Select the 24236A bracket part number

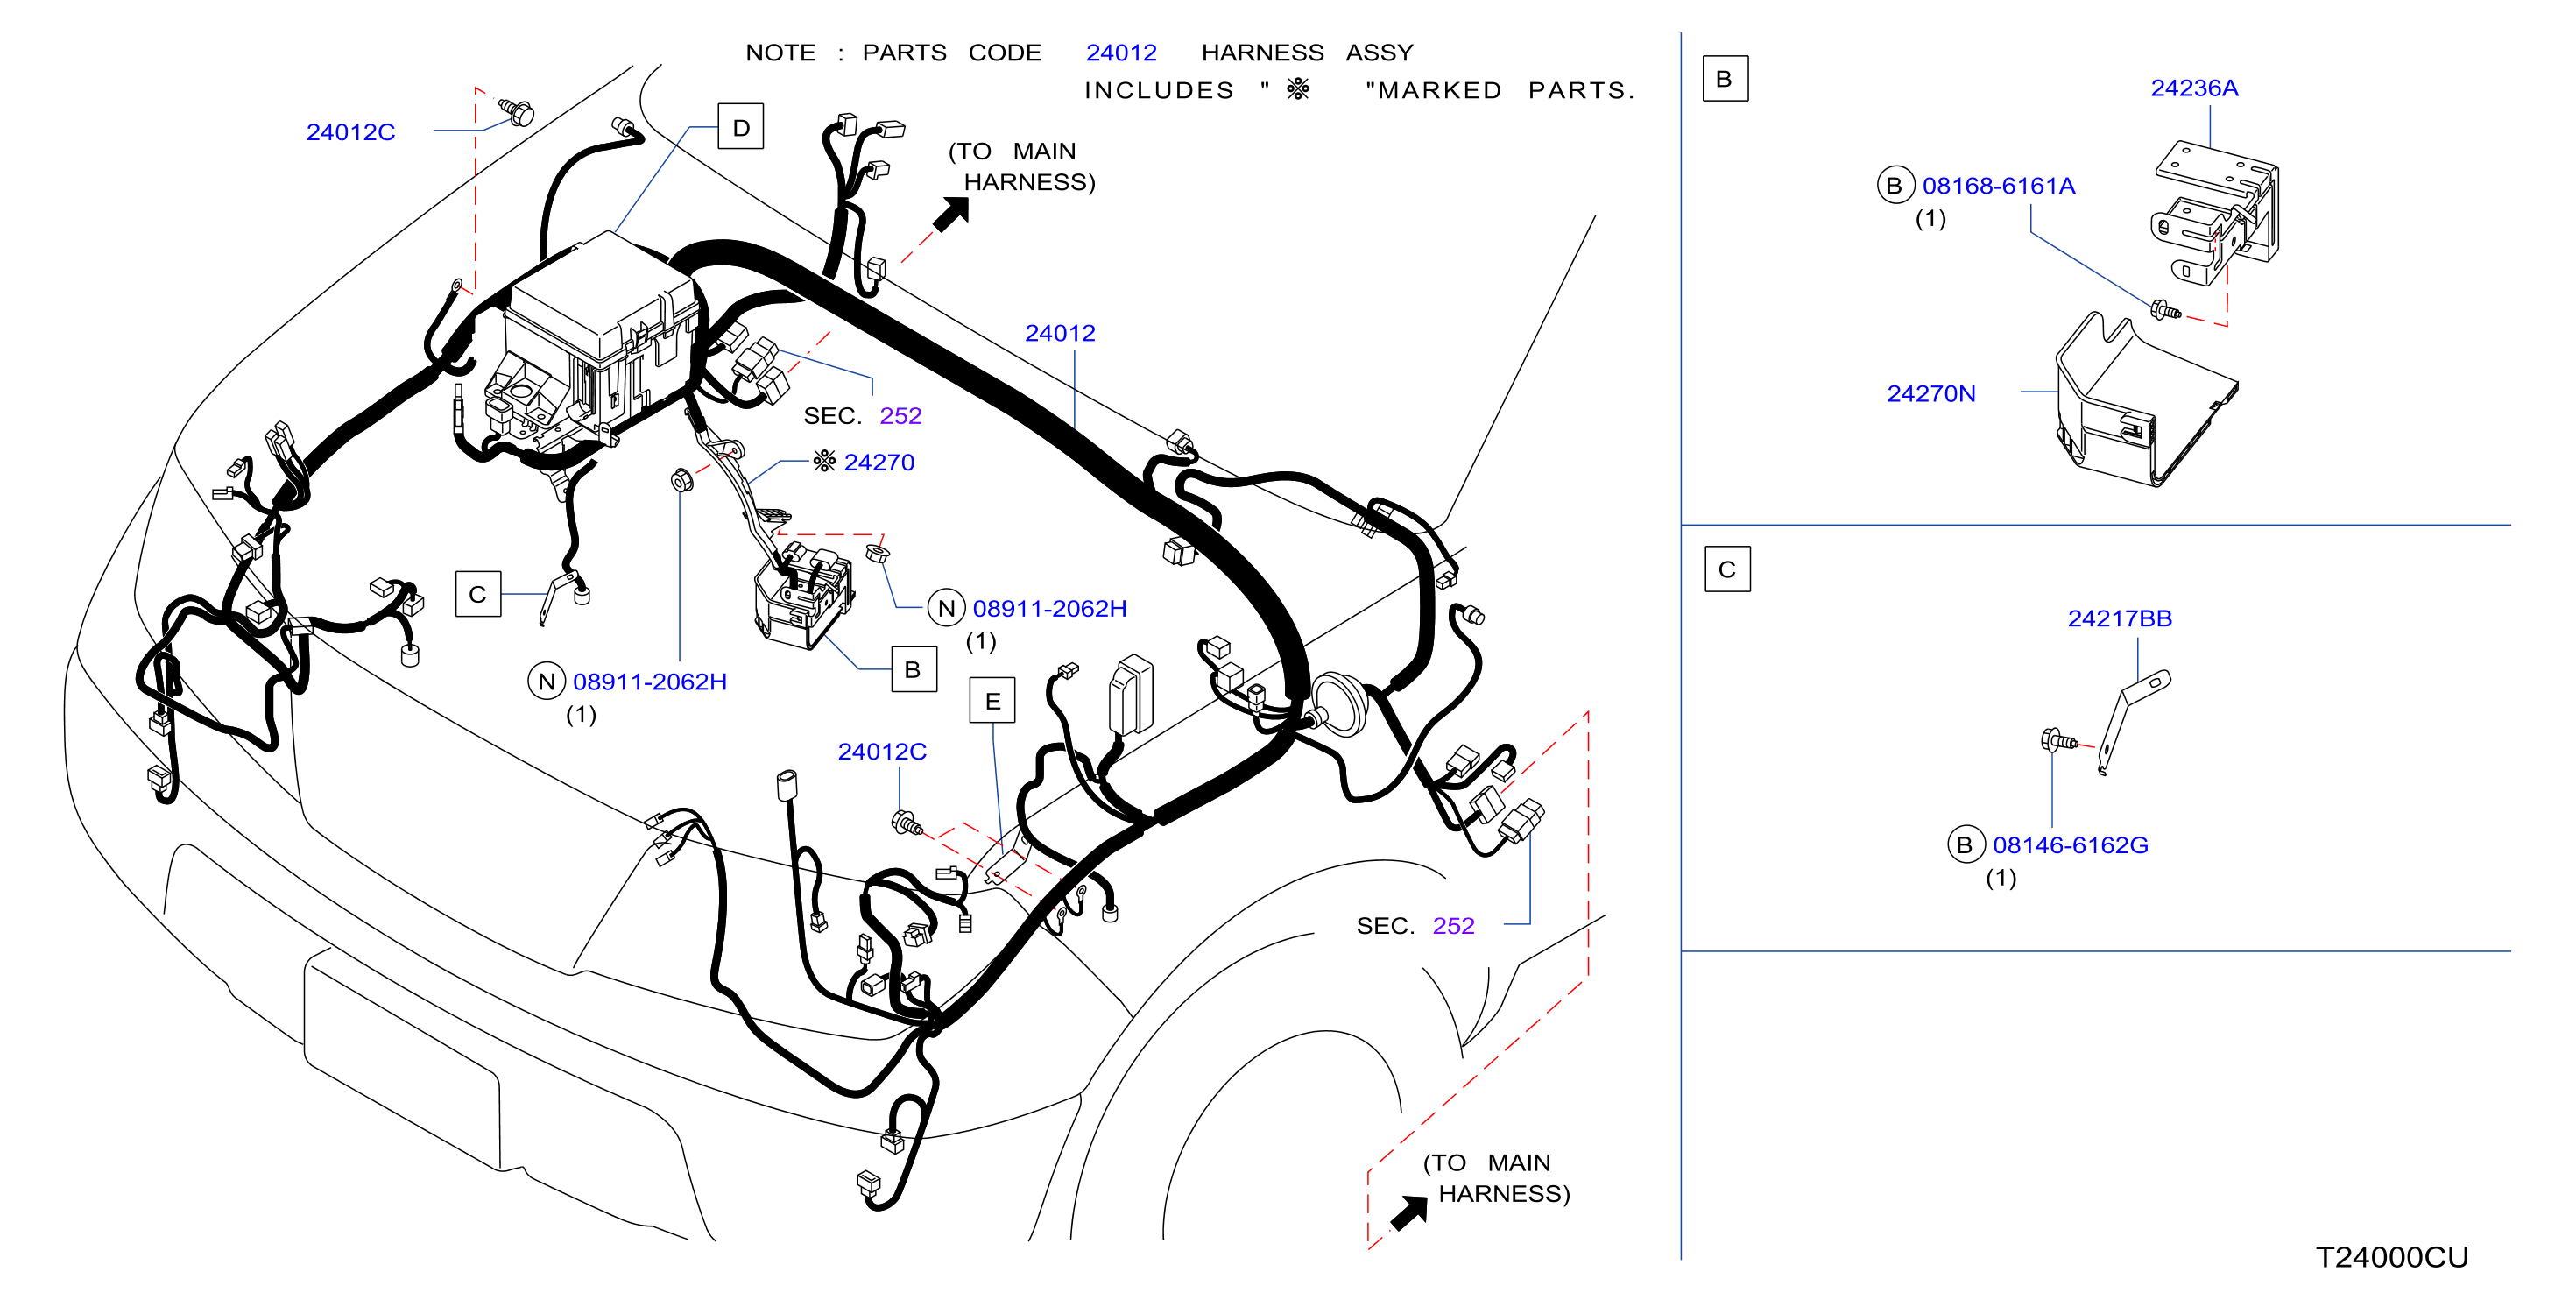click(2194, 88)
